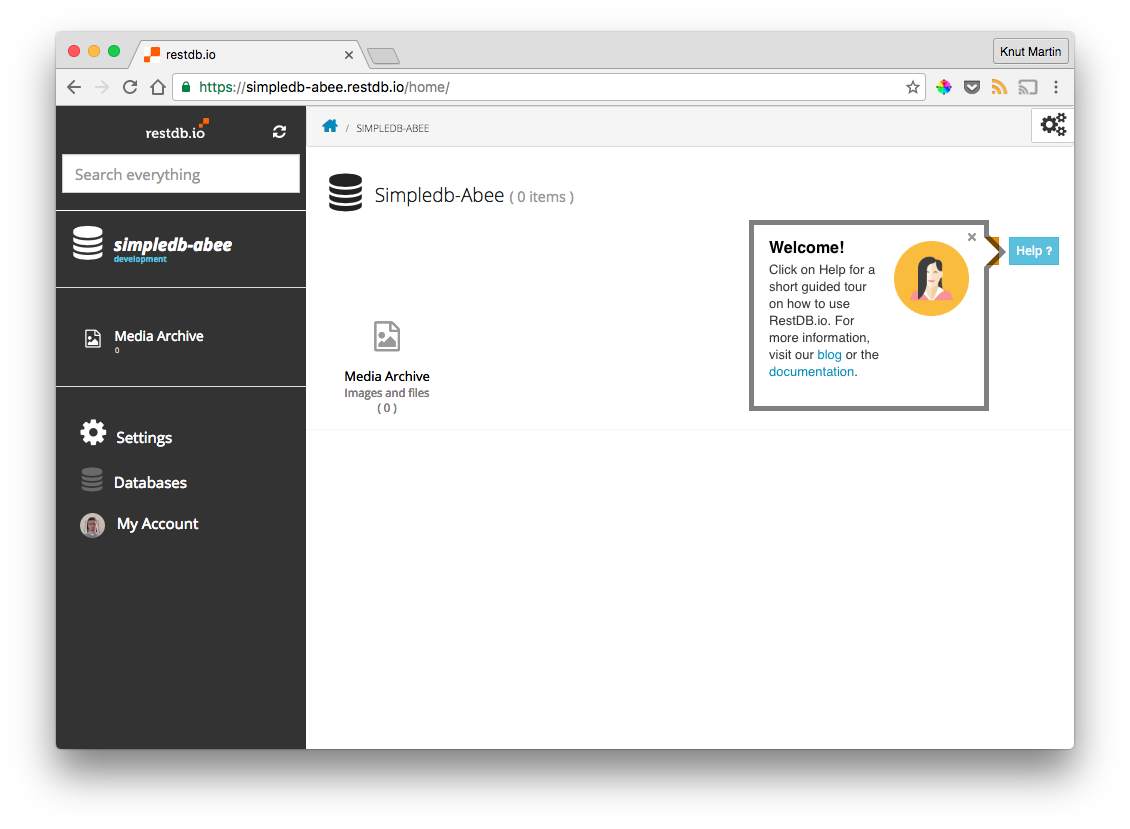Screen dimensions: 1130x829
Task: Click the assistant avatar in the Welcome popup
Action: pos(931,278)
